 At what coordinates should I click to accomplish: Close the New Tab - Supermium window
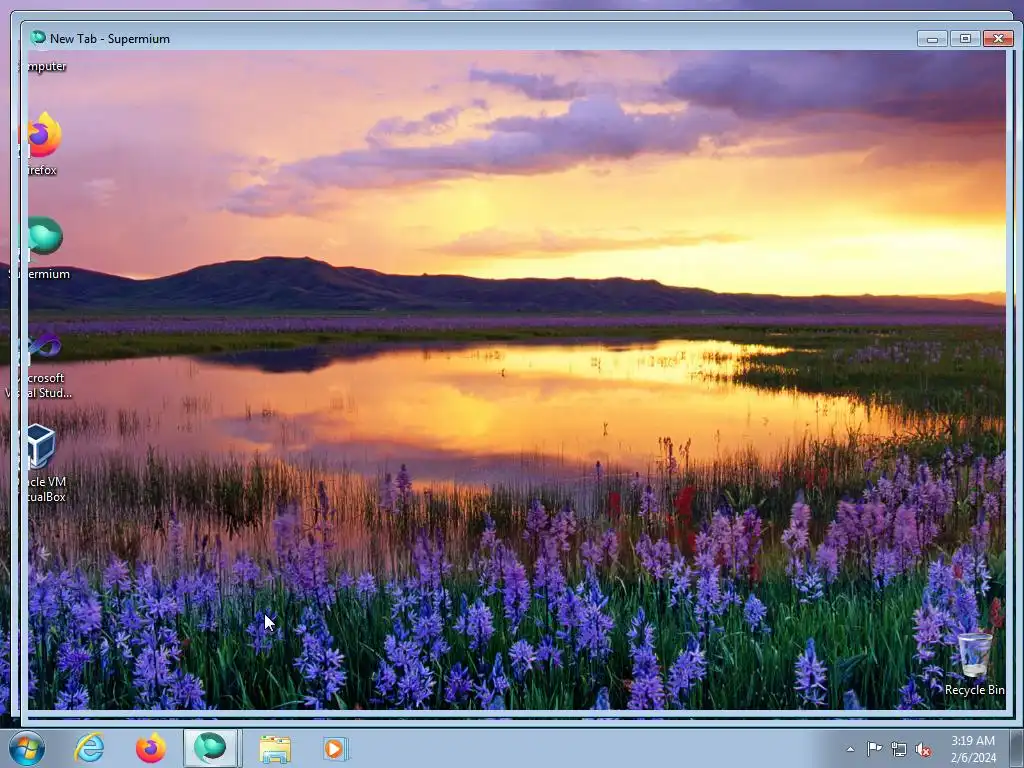coord(998,39)
